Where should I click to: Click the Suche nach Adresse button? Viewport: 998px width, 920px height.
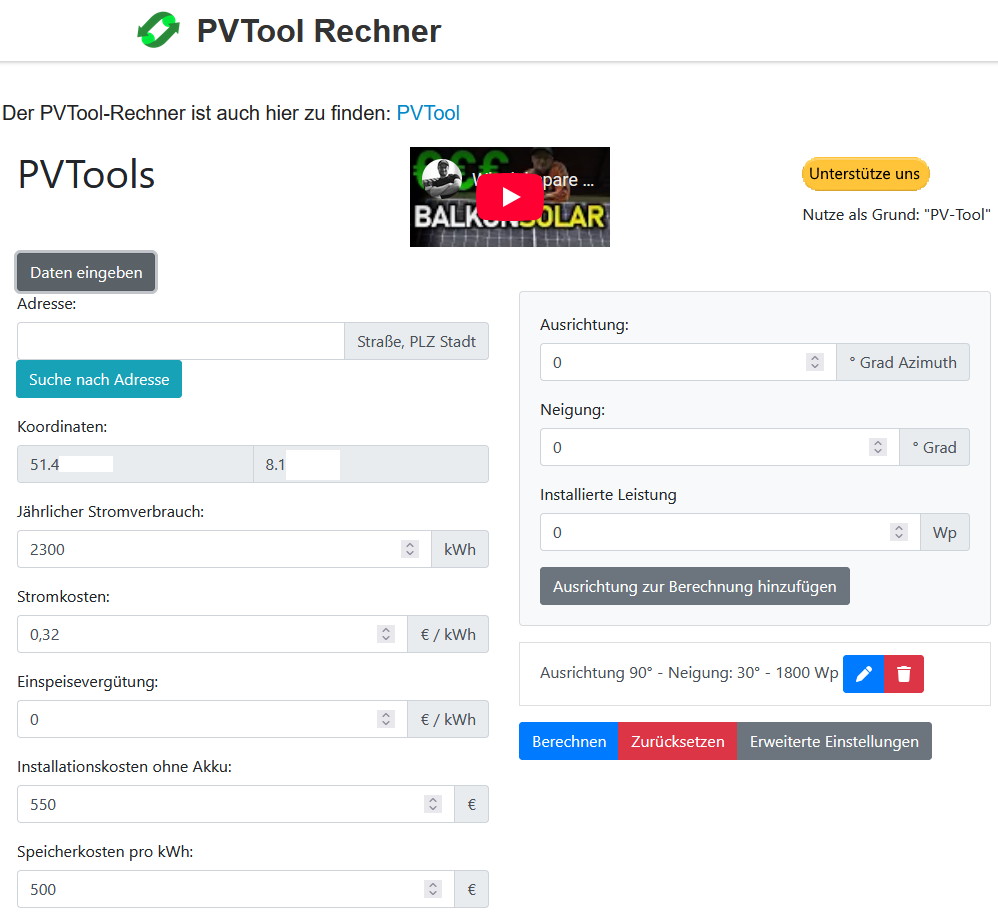click(x=99, y=379)
